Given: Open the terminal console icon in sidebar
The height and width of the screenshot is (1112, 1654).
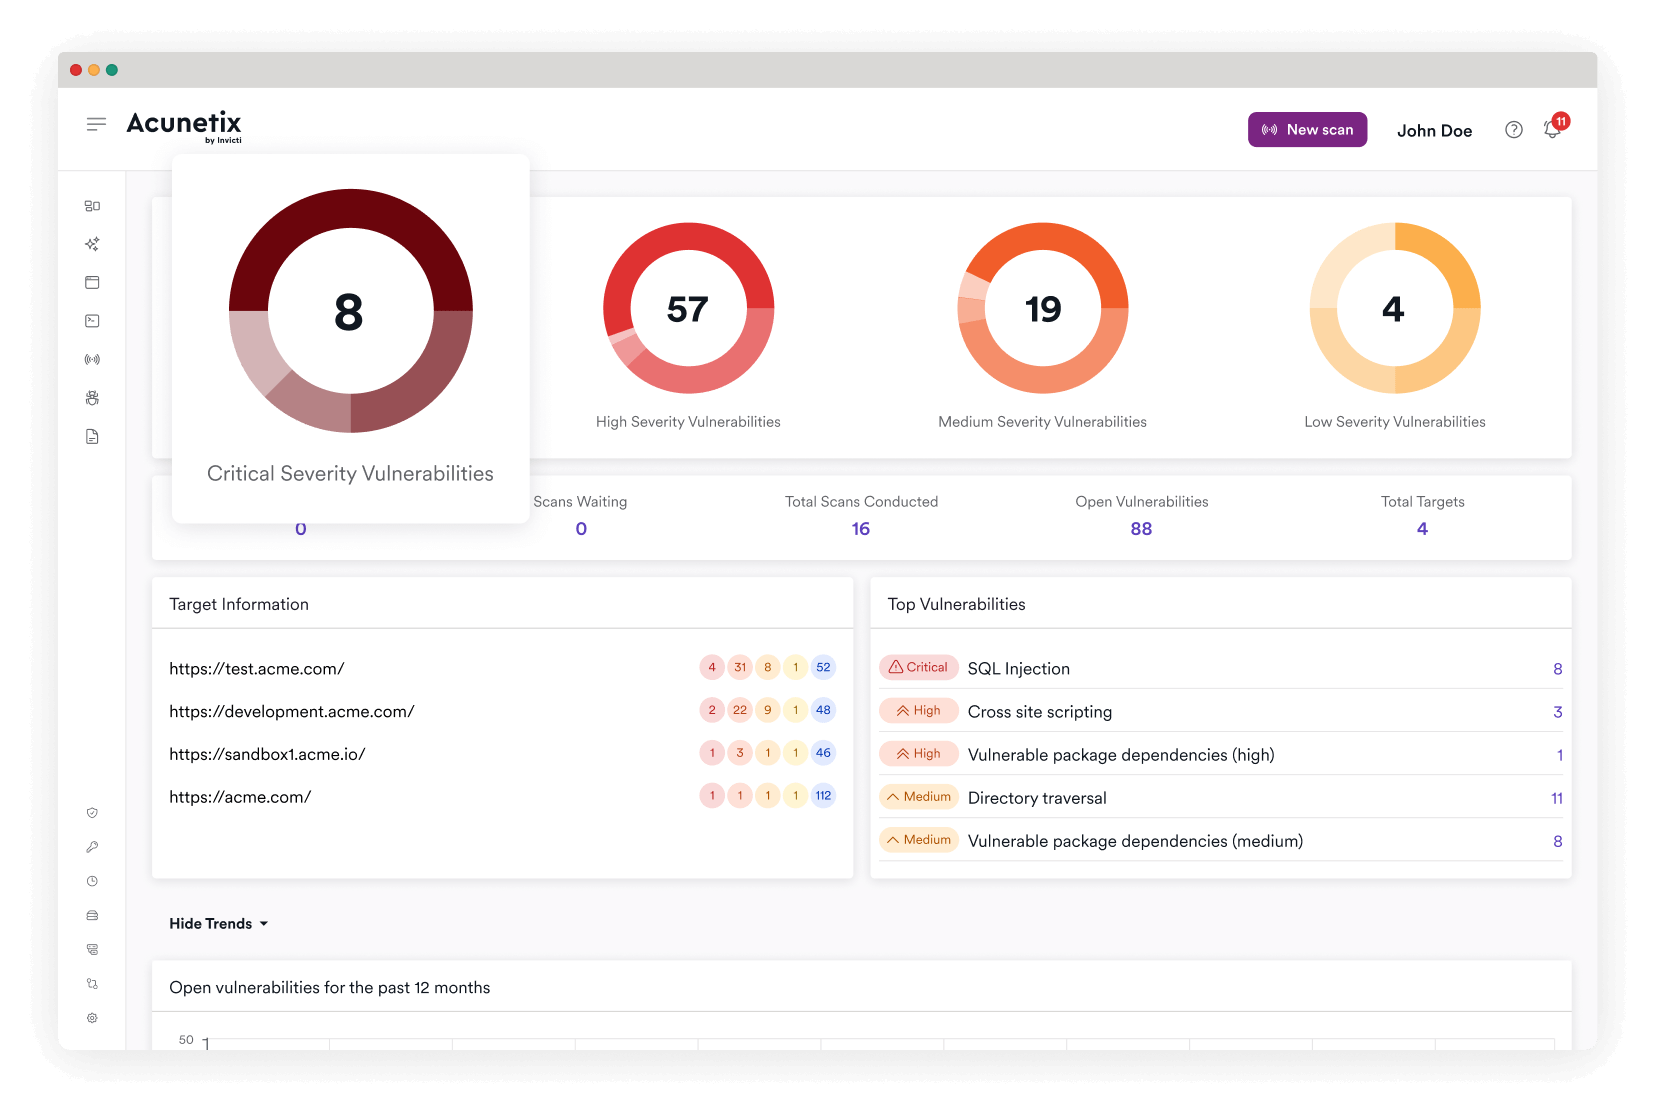Looking at the screenshot, I should 92,321.
